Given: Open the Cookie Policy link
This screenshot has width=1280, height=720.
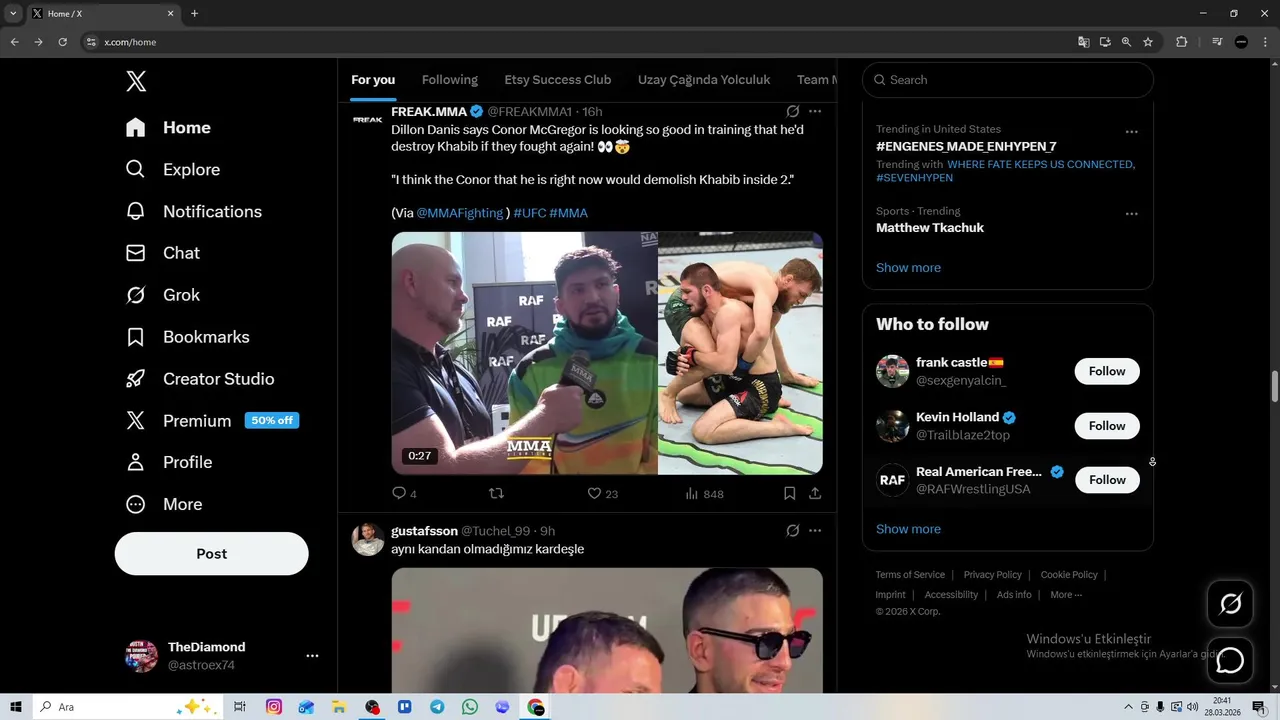Looking at the screenshot, I should pos(1069,575).
